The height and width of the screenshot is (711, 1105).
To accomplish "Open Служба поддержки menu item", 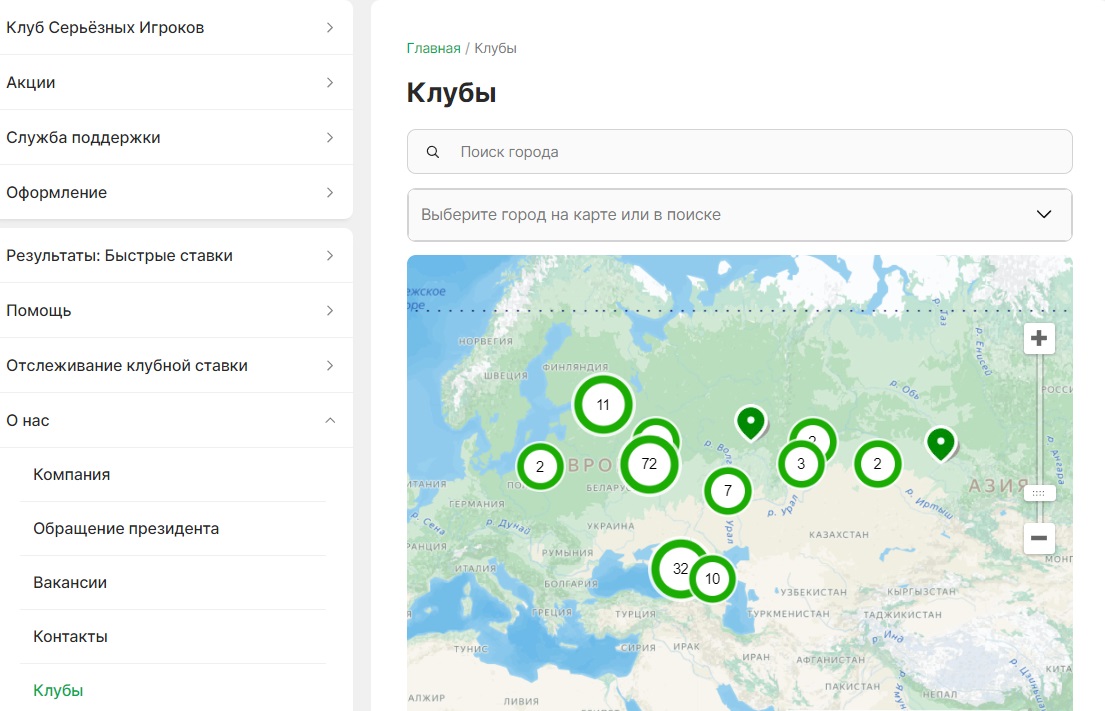I will pyautogui.click(x=176, y=137).
